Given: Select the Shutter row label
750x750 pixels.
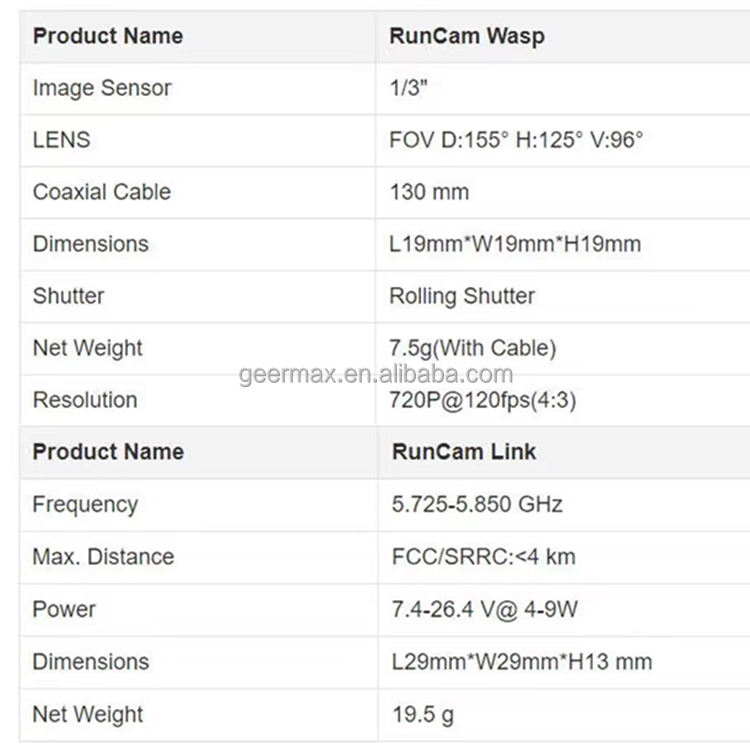Looking at the screenshot, I should (68, 296).
